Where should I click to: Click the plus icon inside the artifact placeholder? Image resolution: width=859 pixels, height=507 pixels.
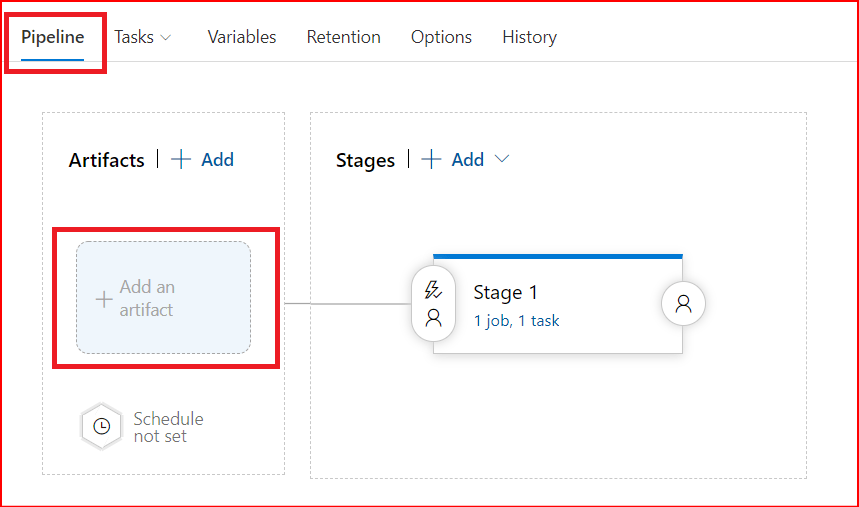[x=103, y=299]
